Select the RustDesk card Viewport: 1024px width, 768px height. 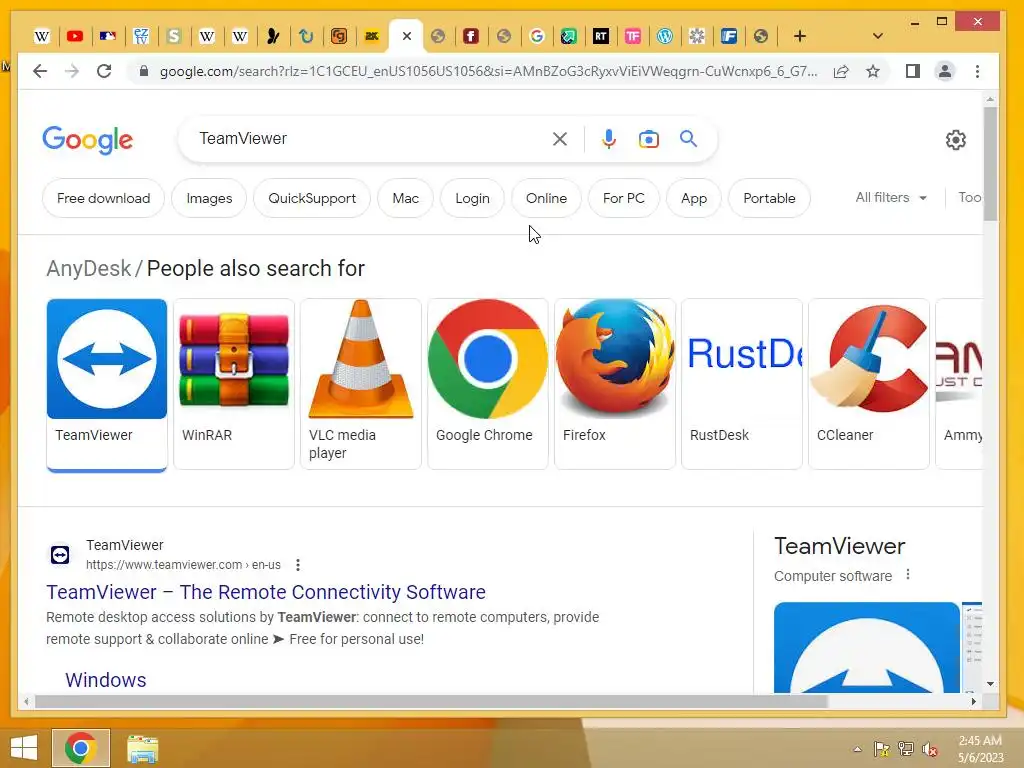[x=741, y=384]
